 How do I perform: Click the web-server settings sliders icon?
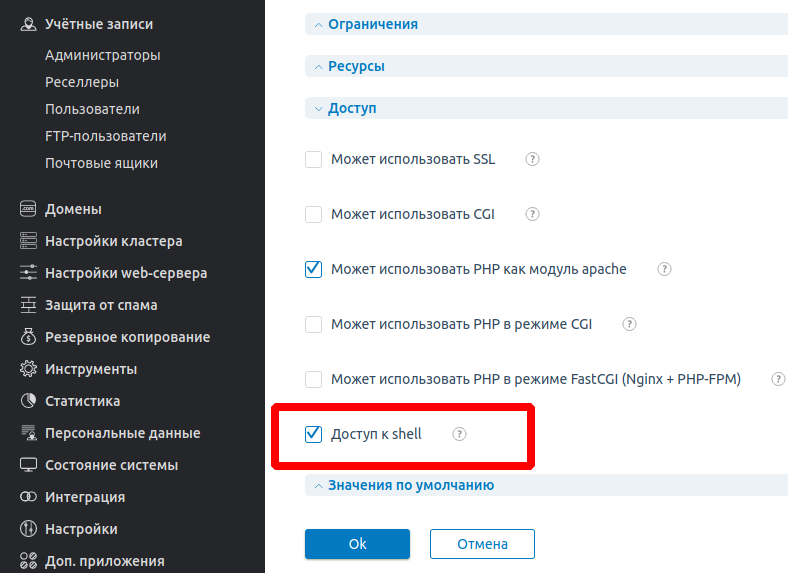point(28,273)
